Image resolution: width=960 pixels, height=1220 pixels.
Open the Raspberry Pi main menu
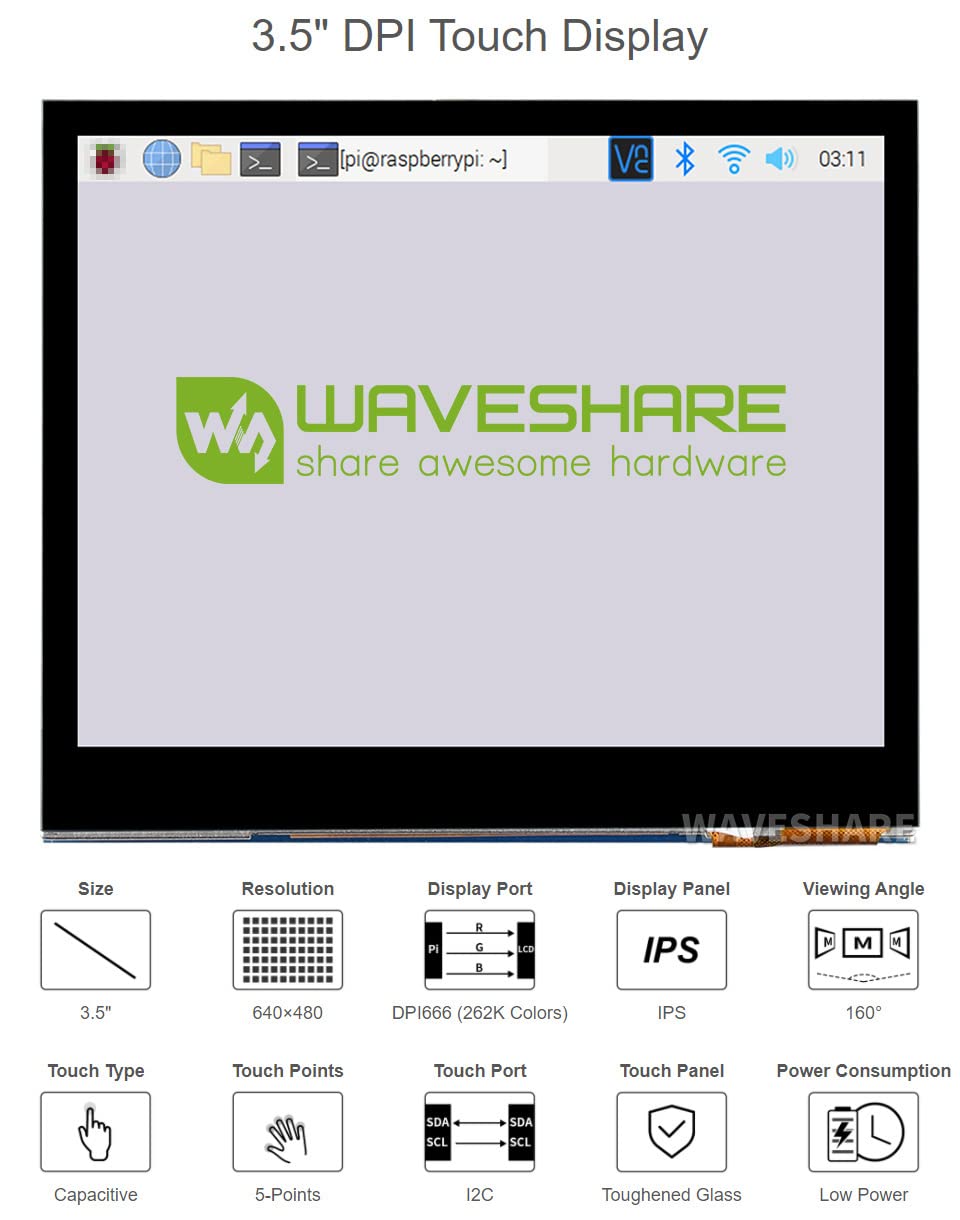point(107,159)
